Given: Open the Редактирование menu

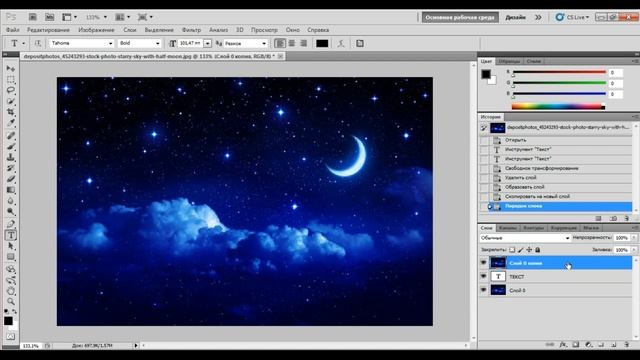Looking at the screenshot, I should 48,30.
